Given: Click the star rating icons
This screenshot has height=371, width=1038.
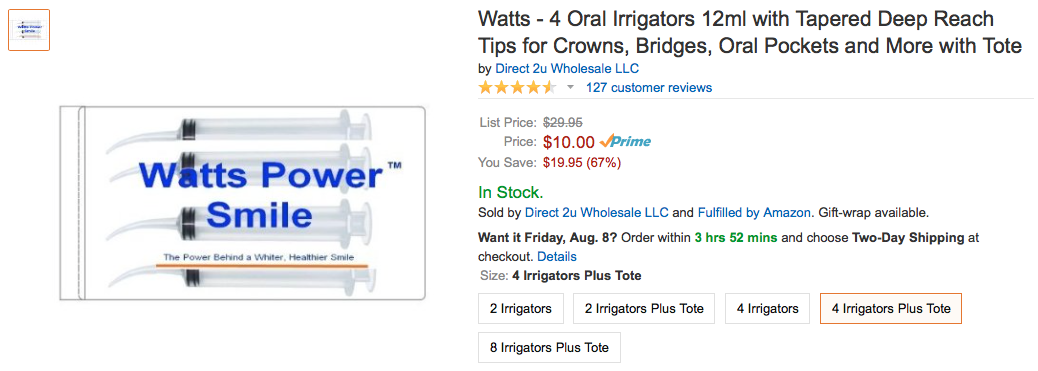Looking at the screenshot, I should click(518, 87).
